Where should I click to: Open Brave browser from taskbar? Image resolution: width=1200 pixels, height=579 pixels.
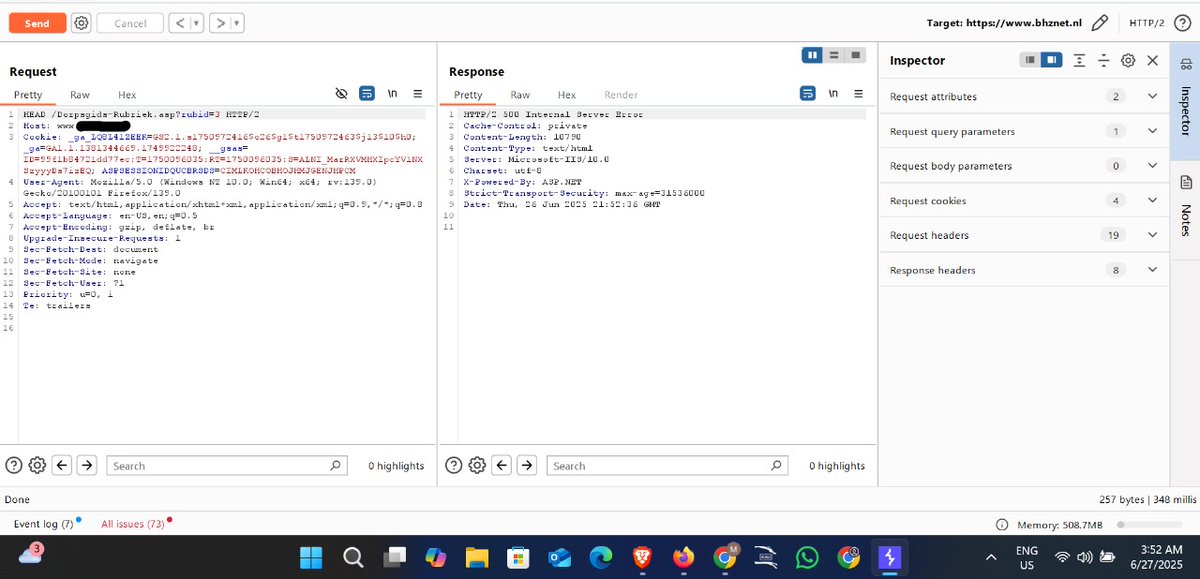point(641,557)
